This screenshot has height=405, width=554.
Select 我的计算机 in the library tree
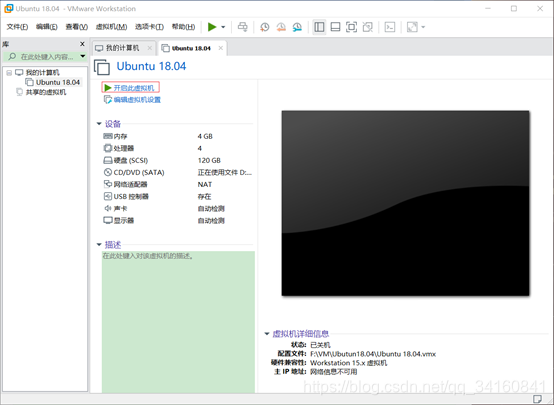click(x=42, y=73)
